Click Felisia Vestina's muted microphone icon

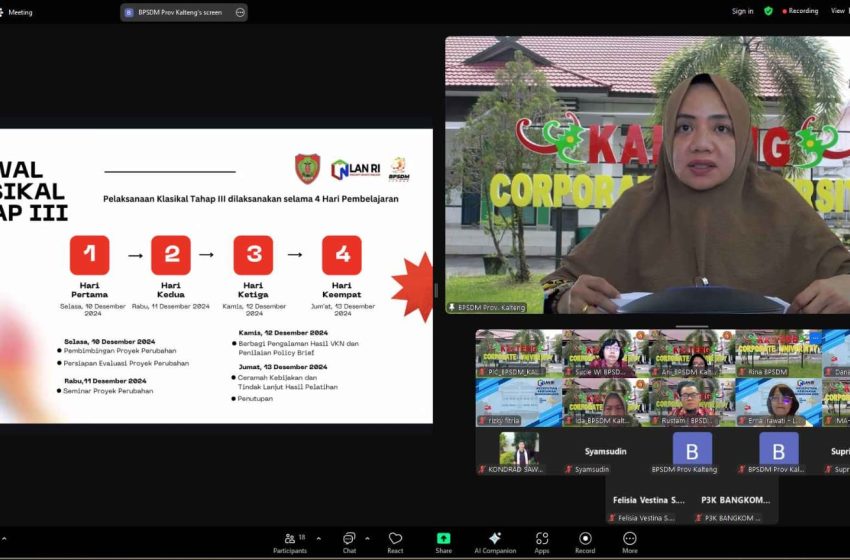coord(612,518)
